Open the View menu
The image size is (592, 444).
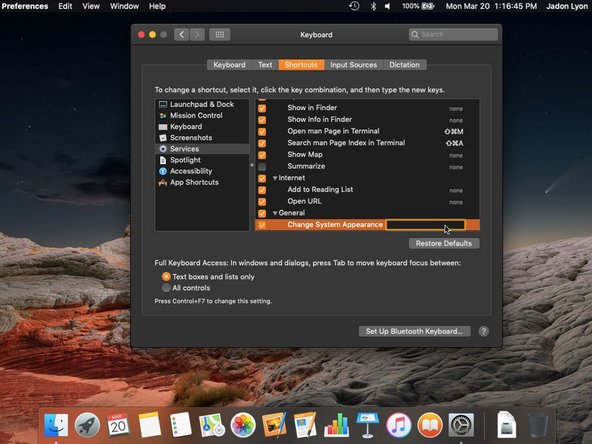click(91, 6)
